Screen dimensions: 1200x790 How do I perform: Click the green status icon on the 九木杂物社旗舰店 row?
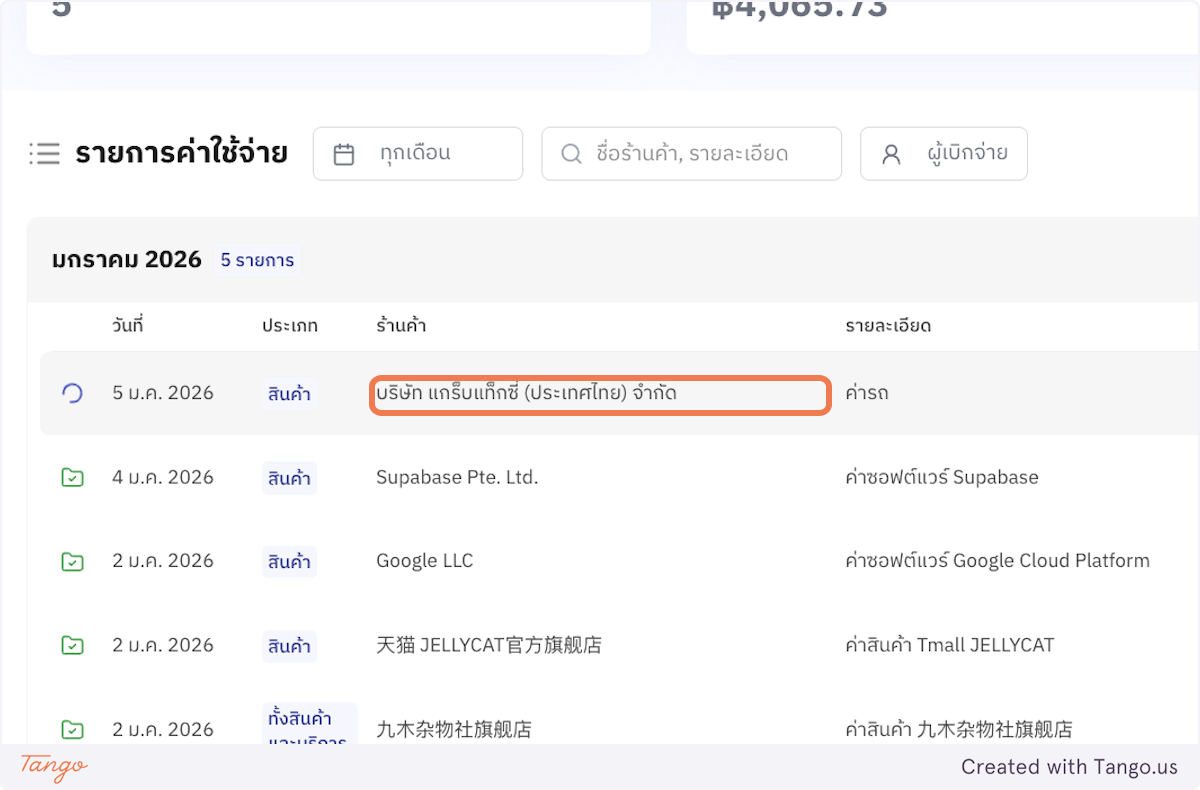72,729
